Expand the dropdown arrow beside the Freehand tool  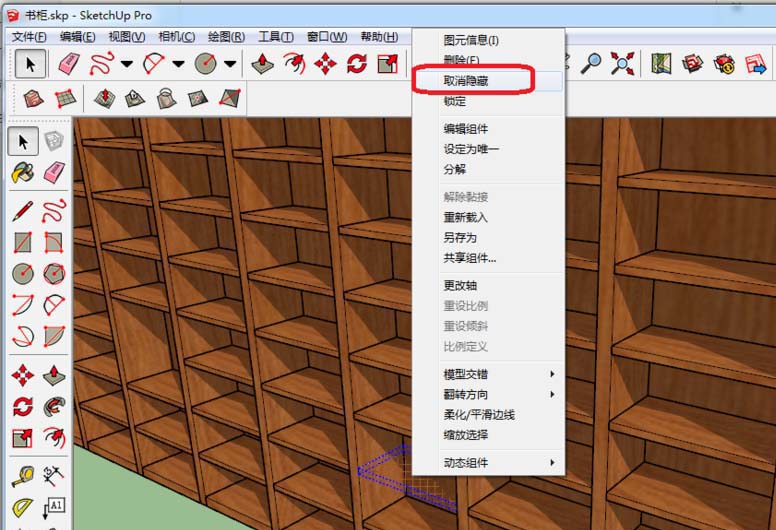point(127,64)
